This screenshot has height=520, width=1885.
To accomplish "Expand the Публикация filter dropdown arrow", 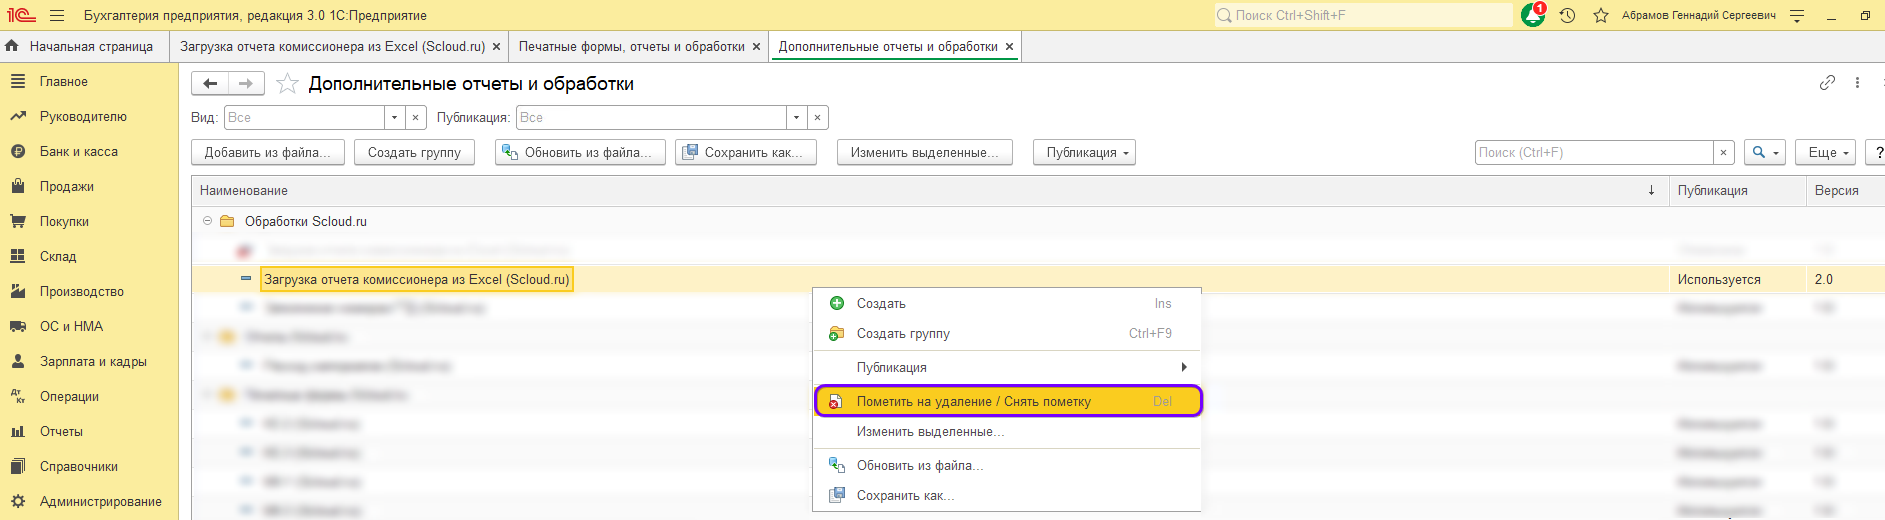I will click(x=796, y=118).
